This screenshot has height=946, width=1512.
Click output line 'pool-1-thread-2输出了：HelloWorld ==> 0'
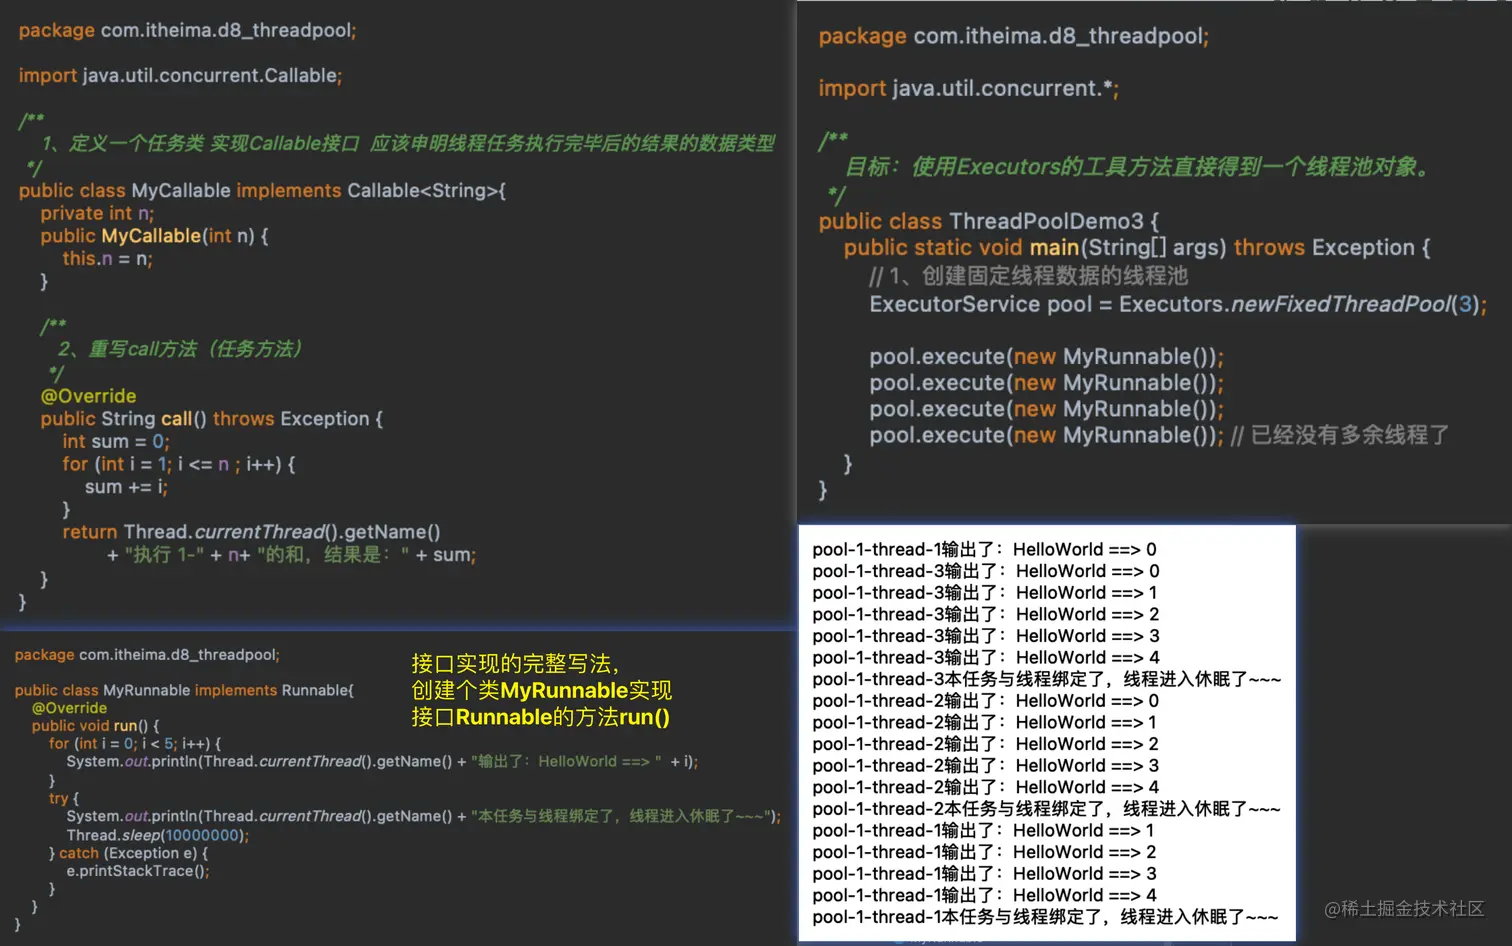[x=986, y=701]
